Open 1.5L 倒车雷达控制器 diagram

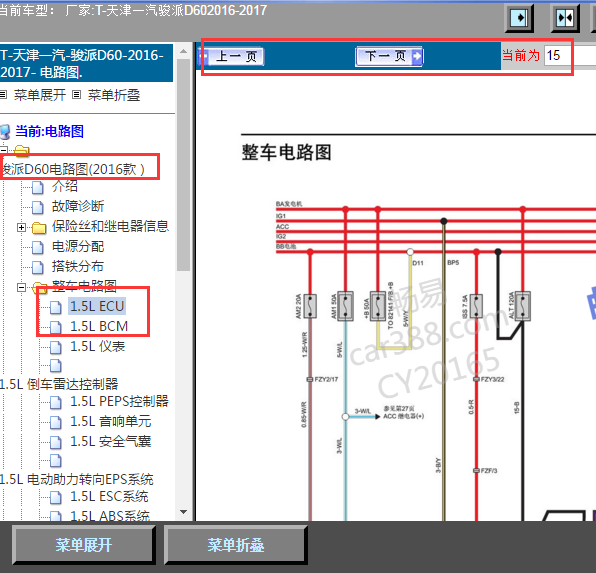(59, 384)
